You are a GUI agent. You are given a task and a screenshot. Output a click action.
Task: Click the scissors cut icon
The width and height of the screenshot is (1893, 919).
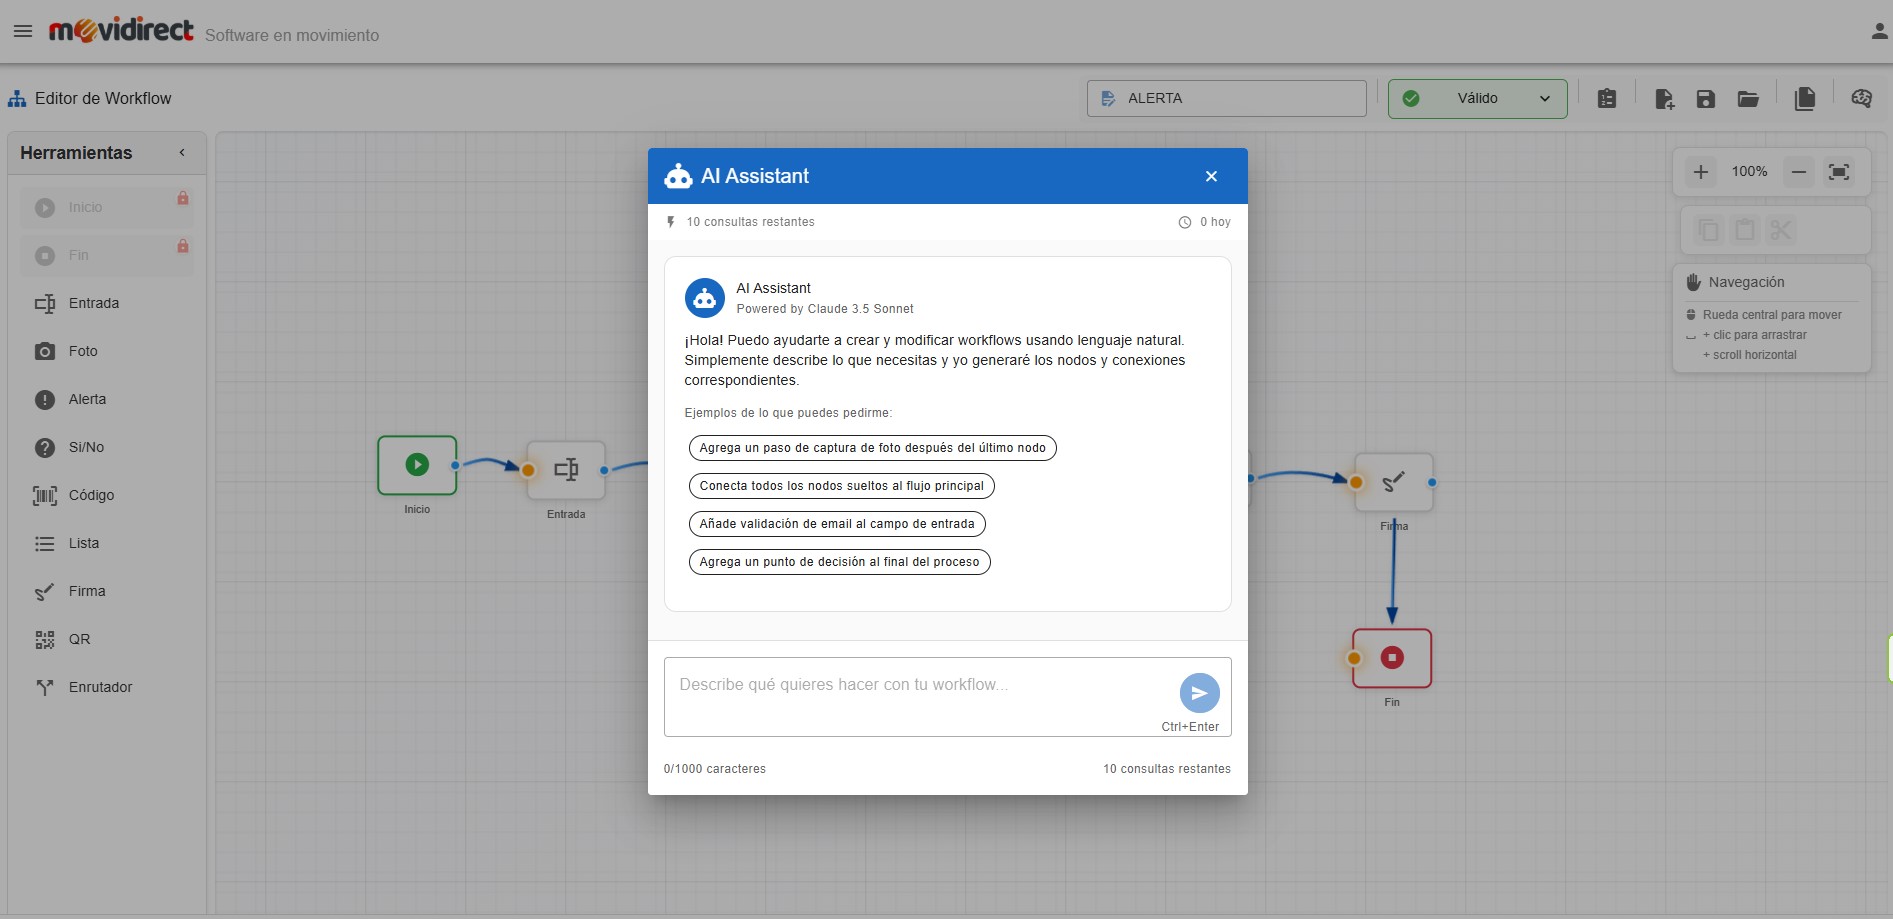[x=1780, y=230]
